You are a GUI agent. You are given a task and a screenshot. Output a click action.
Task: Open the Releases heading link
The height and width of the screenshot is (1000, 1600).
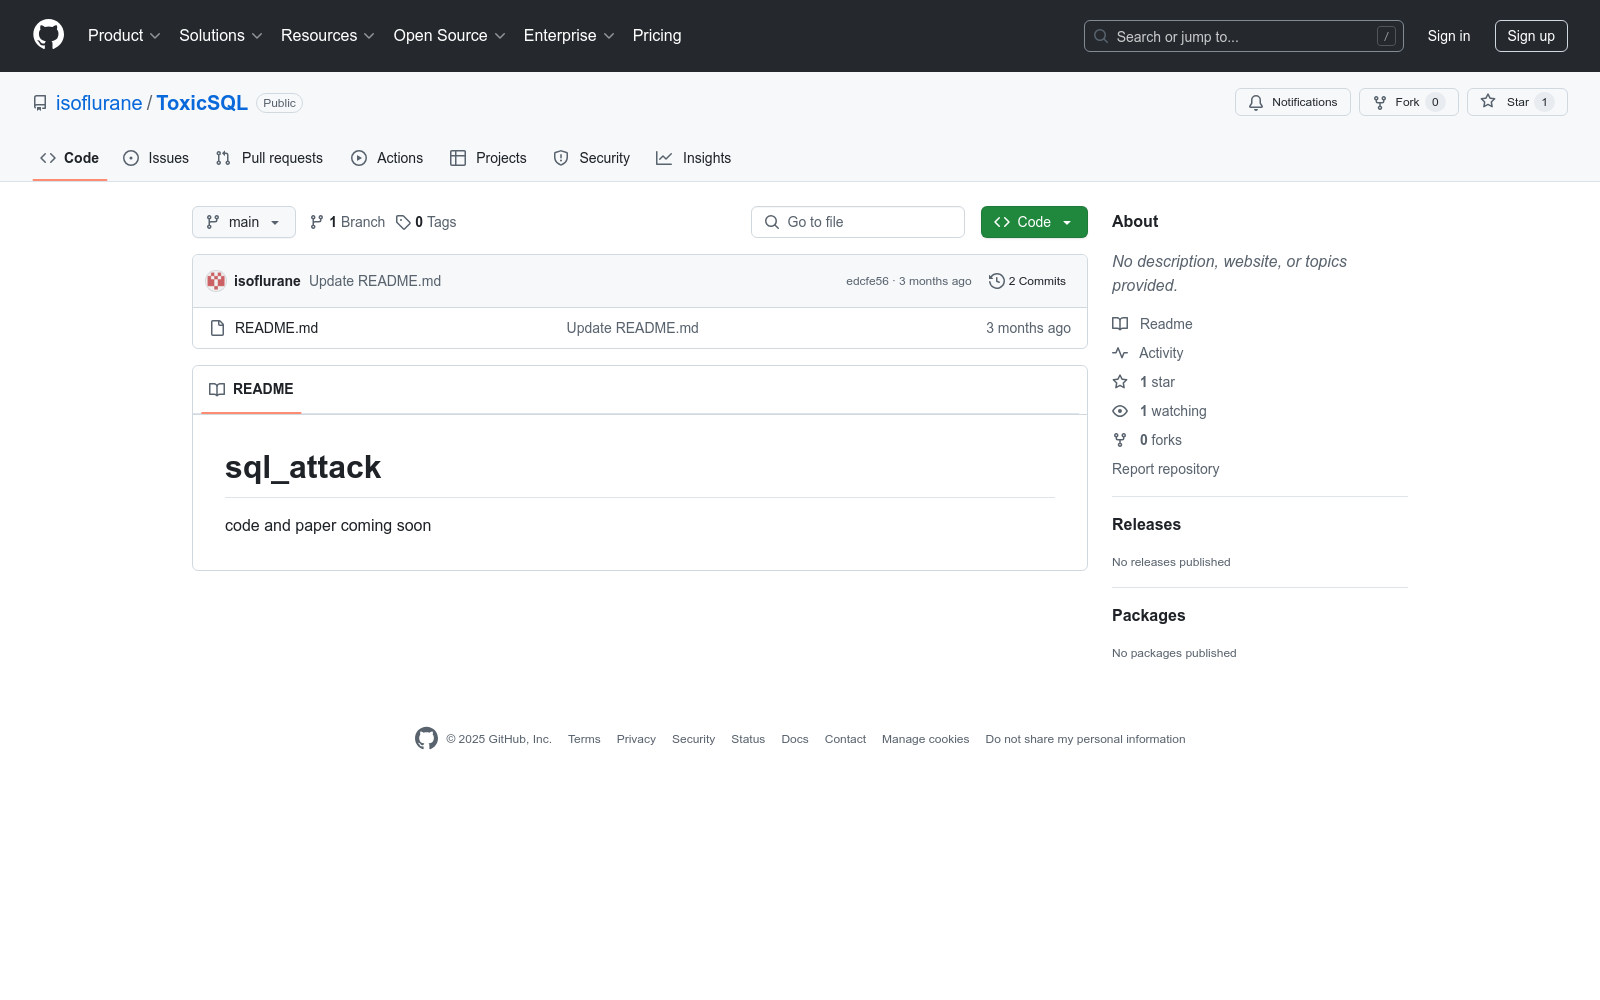[x=1146, y=524]
